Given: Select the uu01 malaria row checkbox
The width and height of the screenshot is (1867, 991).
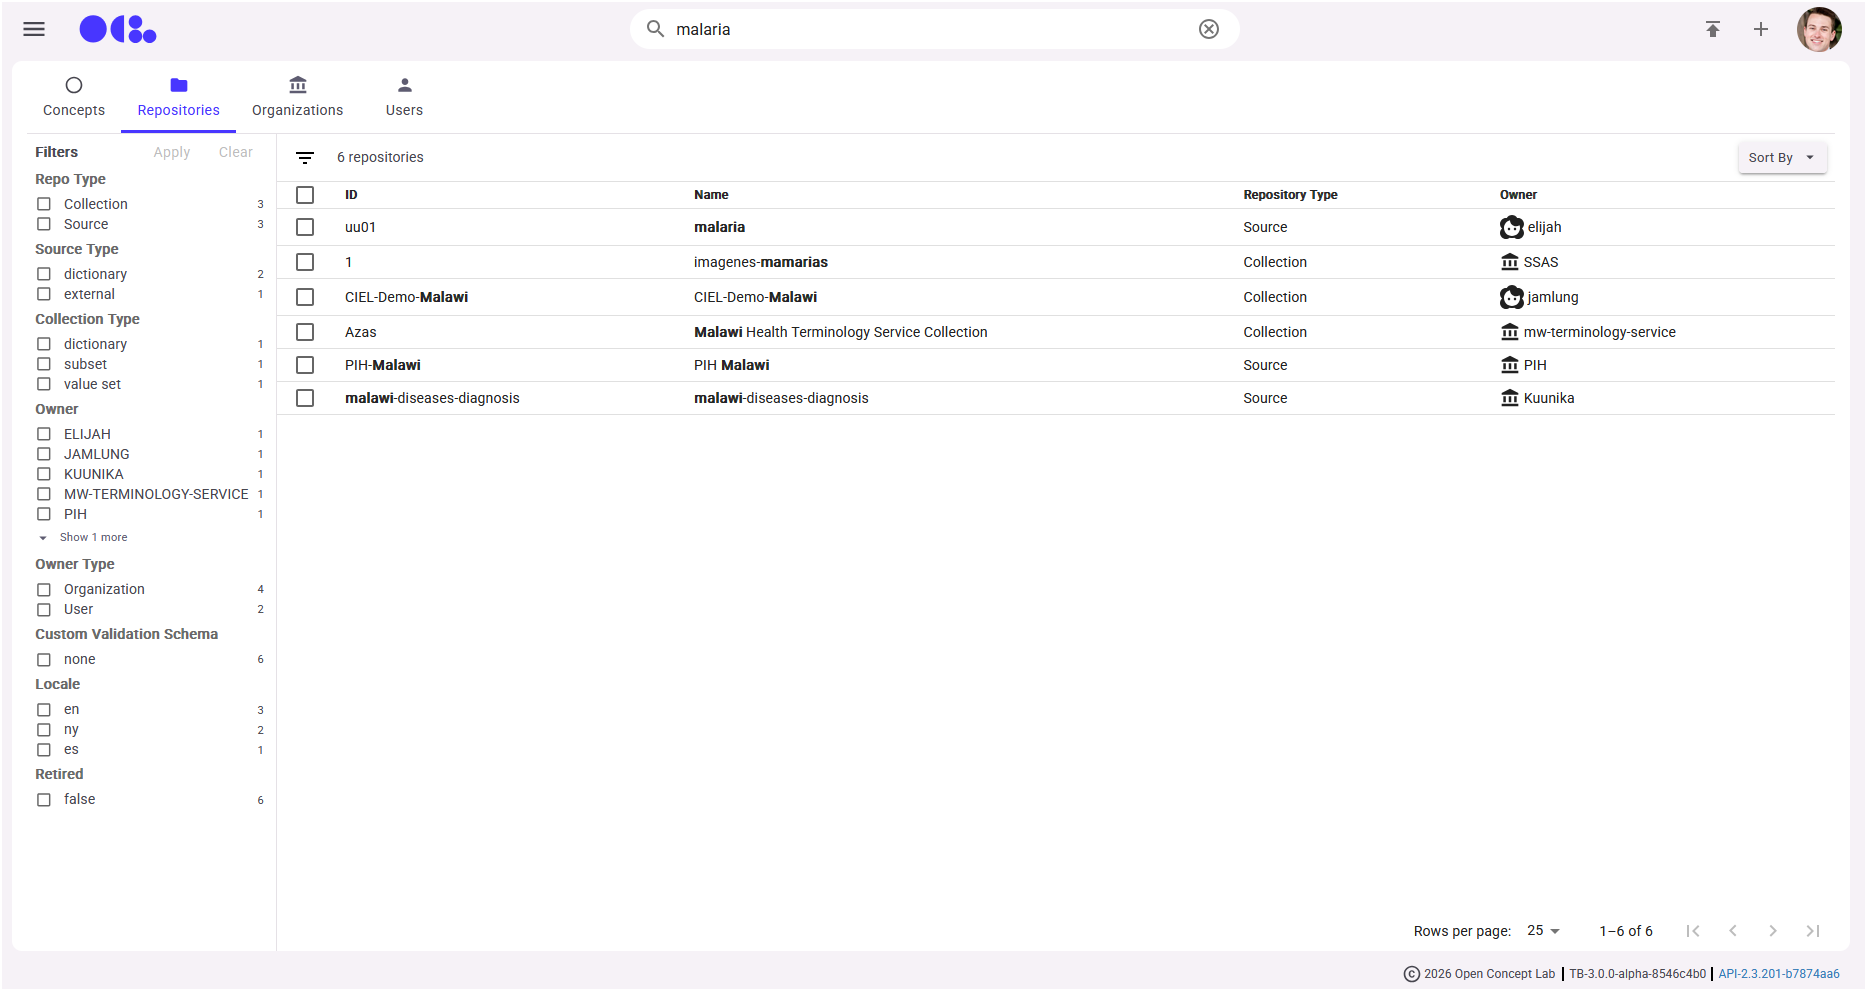Looking at the screenshot, I should pyautogui.click(x=305, y=227).
